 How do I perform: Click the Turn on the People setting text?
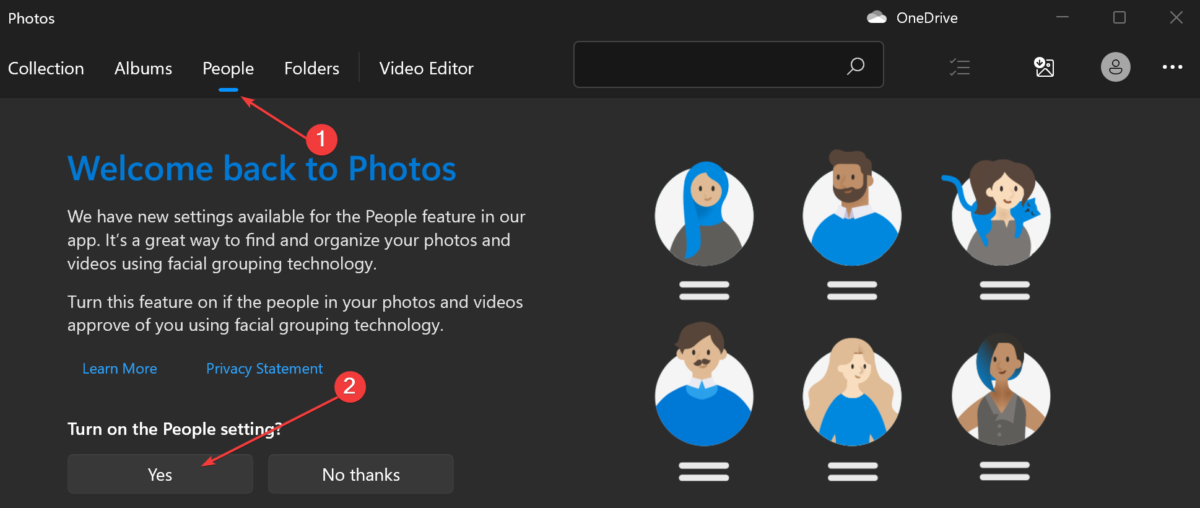(174, 429)
